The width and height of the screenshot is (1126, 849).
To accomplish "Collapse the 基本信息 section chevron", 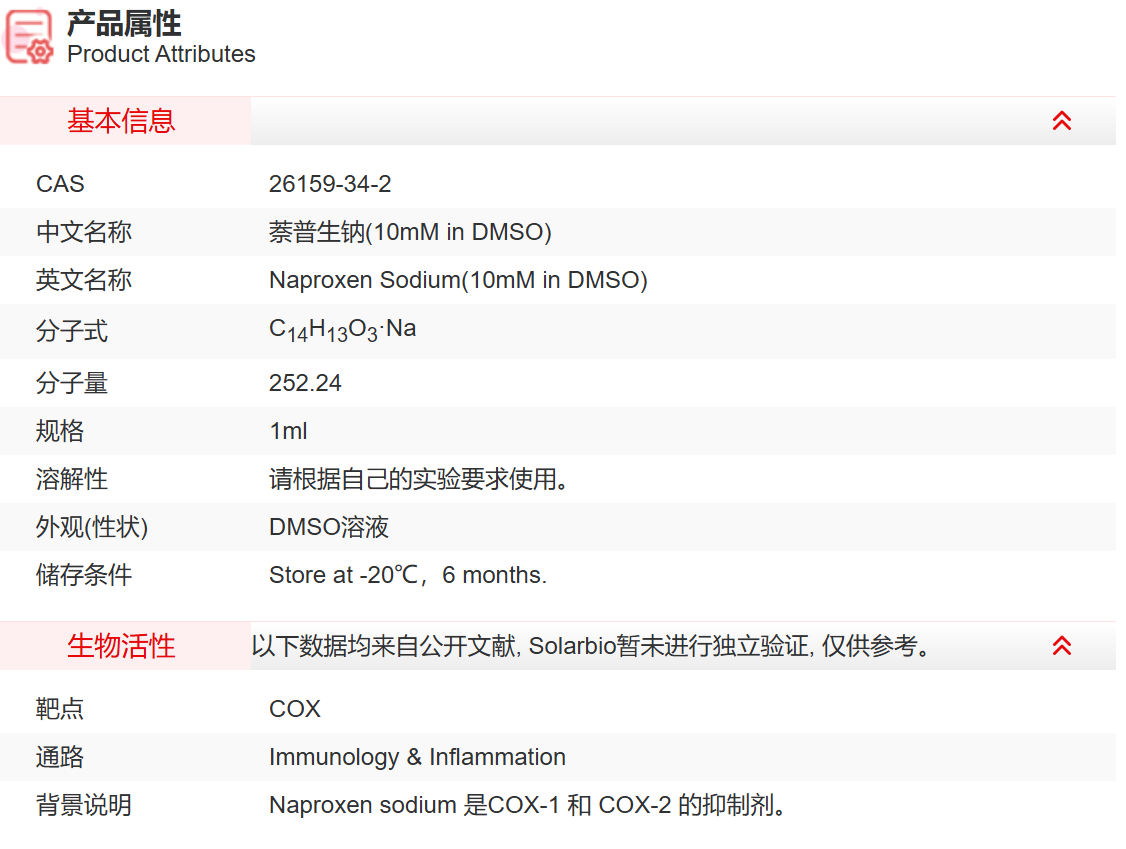I will [1061, 121].
